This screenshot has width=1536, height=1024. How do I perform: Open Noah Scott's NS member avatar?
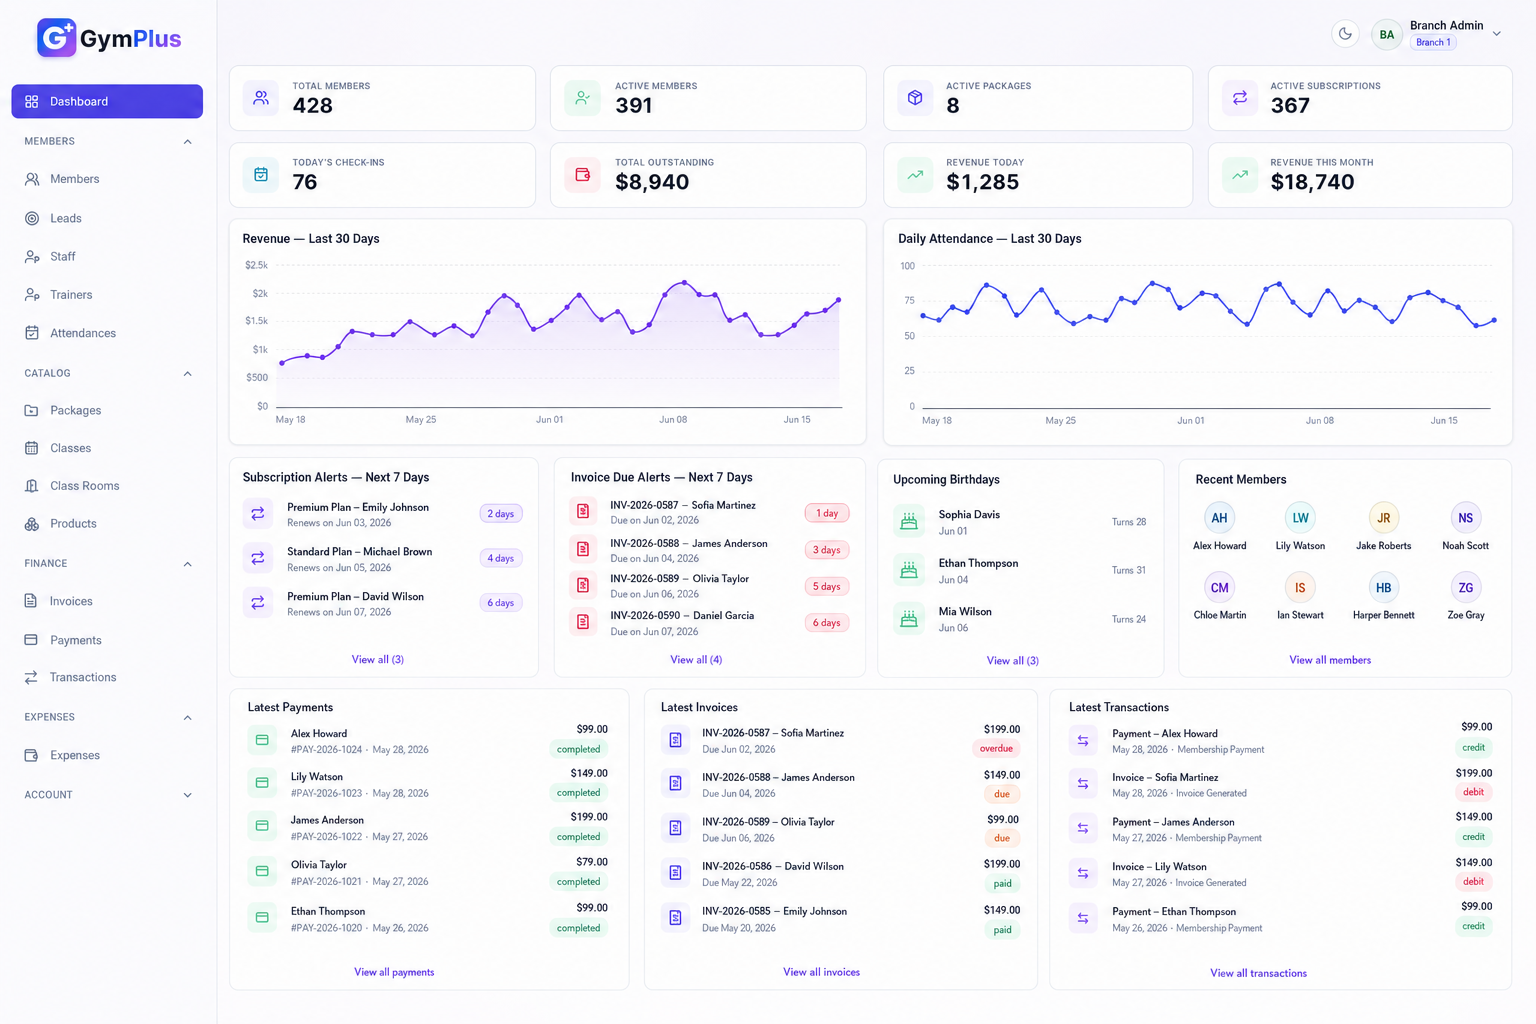pyautogui.click(x=1465, y=518)
